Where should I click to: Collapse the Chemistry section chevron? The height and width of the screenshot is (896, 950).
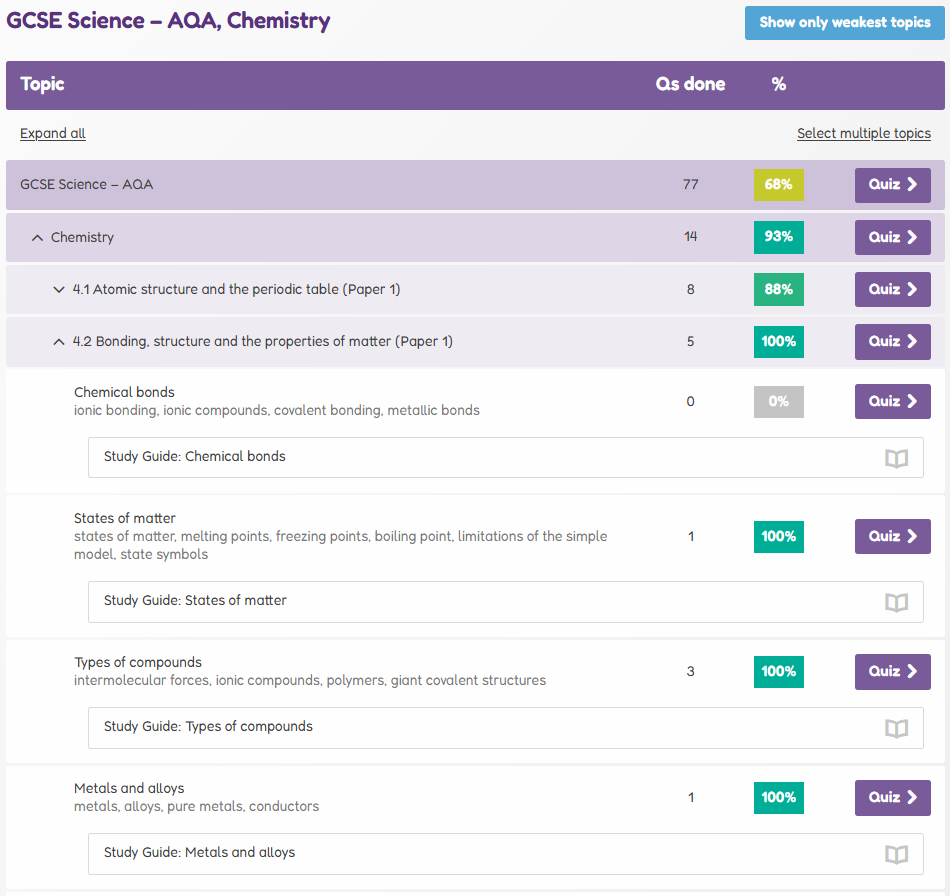click(38, 237)
